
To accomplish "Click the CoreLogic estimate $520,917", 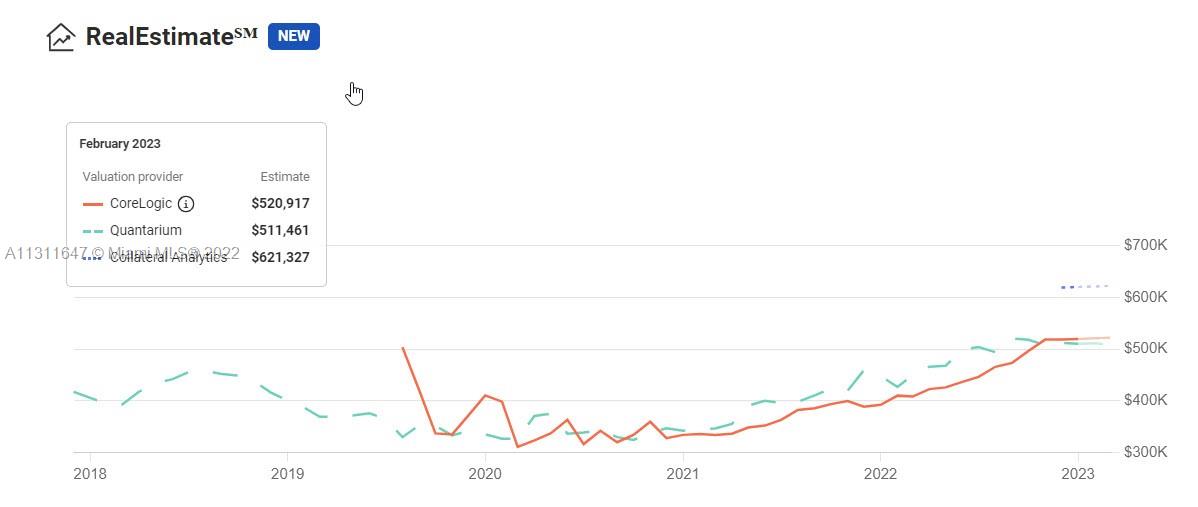I will (x=280, y=204).
